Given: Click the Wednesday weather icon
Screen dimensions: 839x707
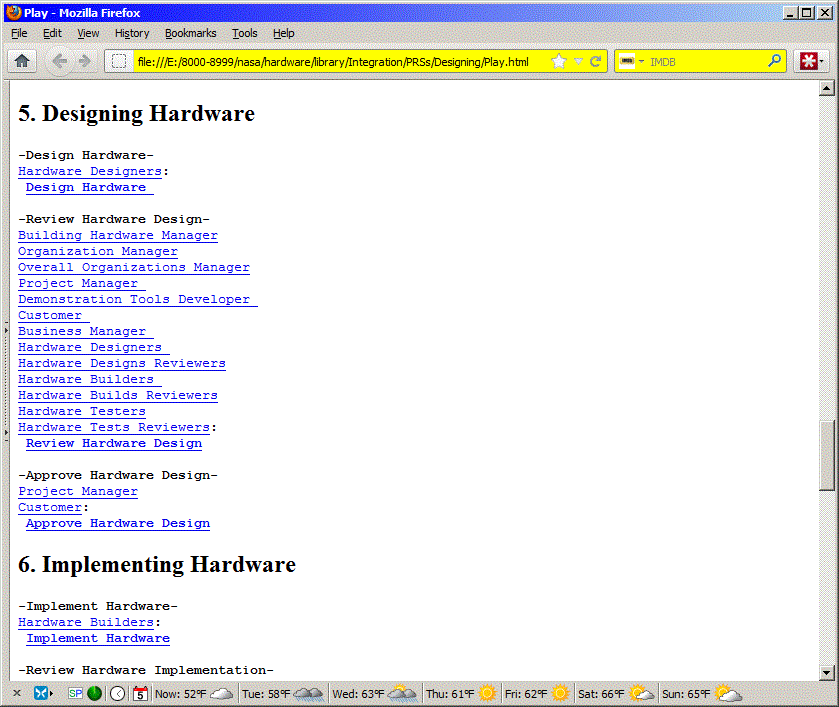Looking at the screenshot, I should 402,693.
